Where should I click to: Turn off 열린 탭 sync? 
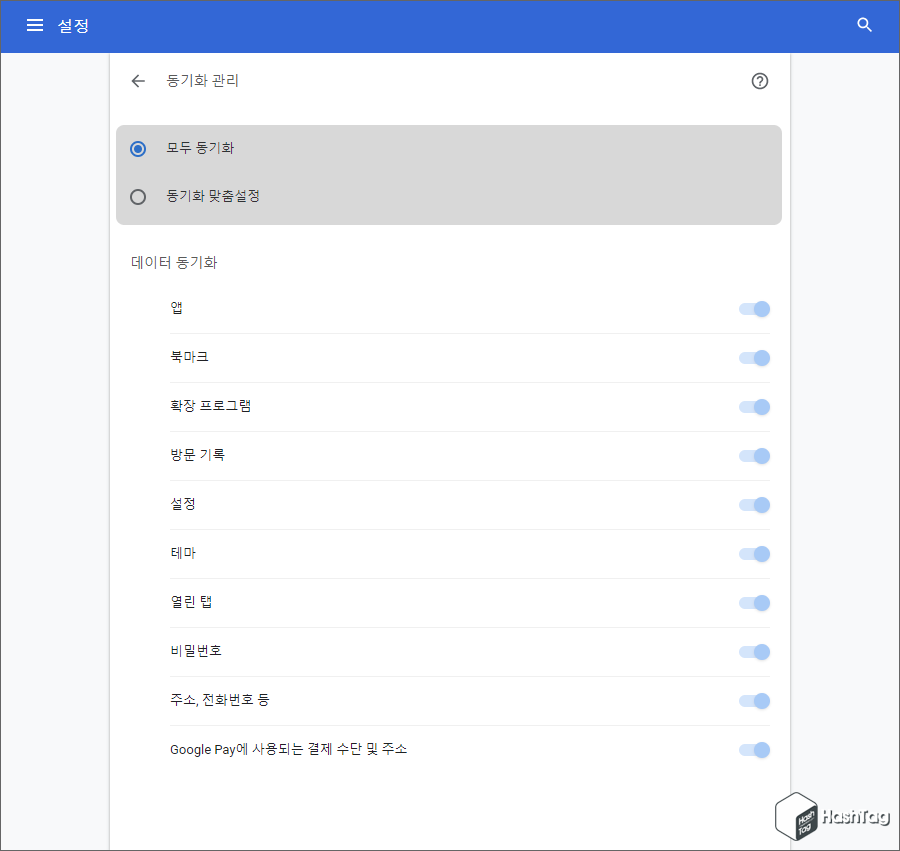pyautogui.click(x=754, y=603)
